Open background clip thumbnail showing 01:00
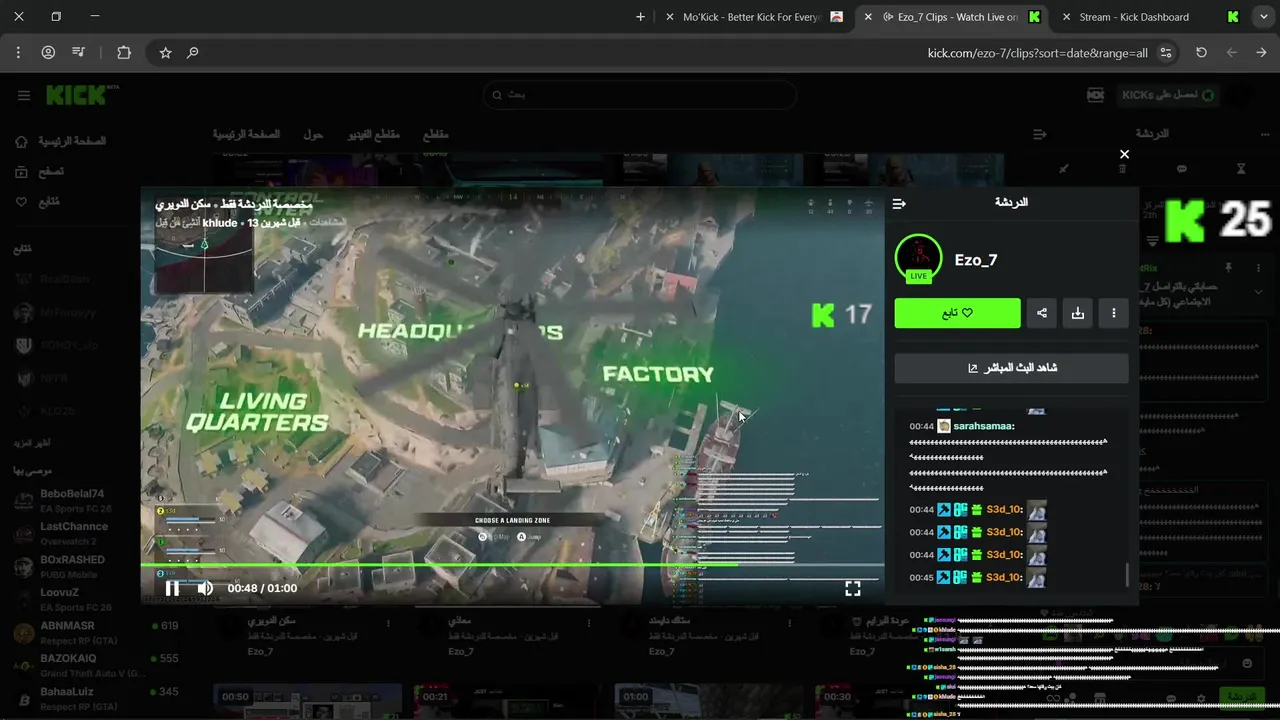 coord(708,702)
